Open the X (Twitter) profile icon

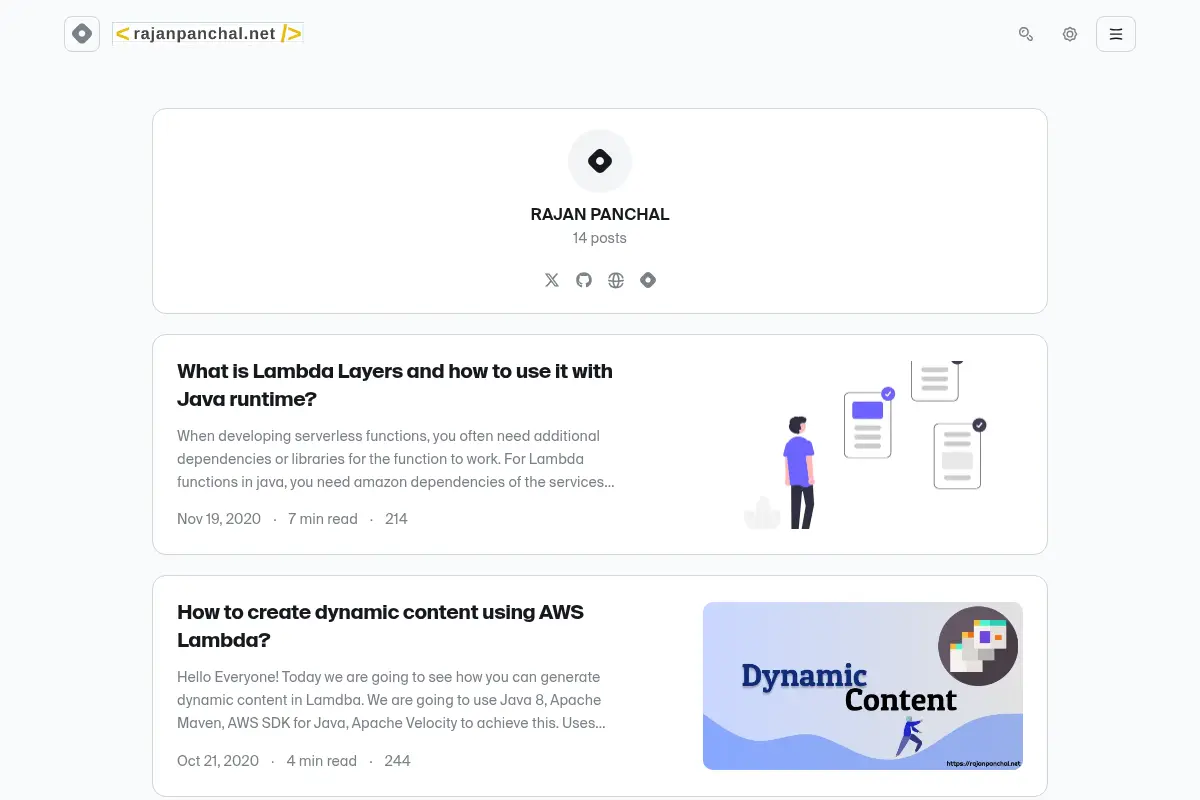552,280
